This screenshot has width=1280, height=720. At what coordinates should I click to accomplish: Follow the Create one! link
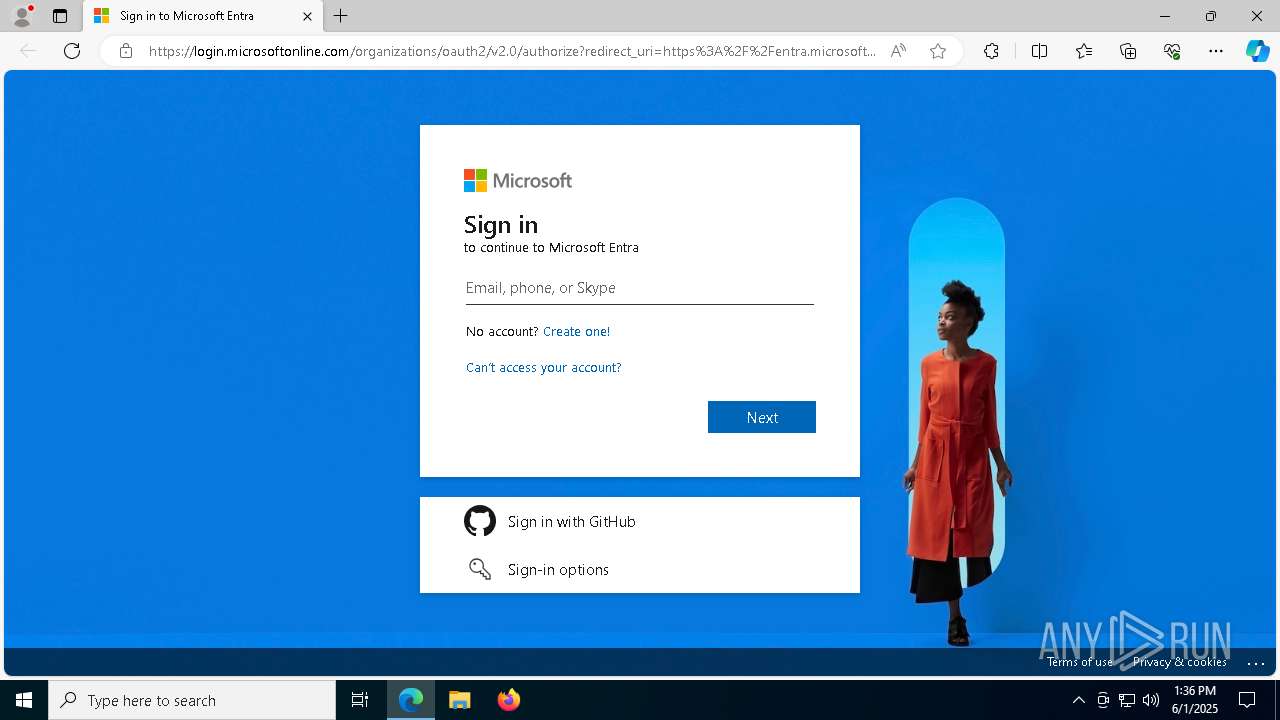point(576,331)
